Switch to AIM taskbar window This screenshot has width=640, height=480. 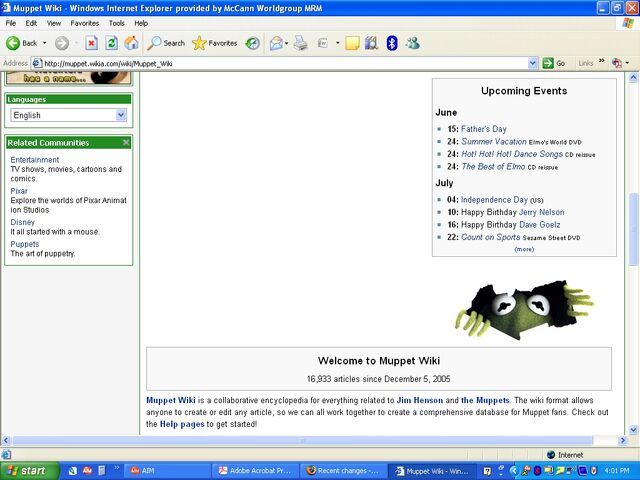(167, 471)
